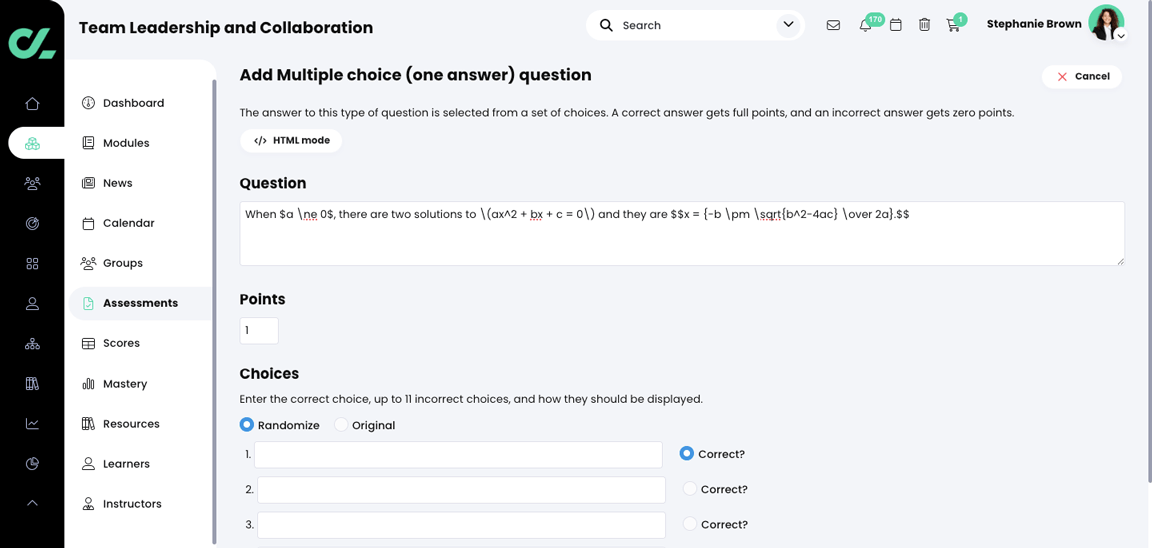Mark choice 1 as Correct
Screen dimensions: 1152x548
686,454
